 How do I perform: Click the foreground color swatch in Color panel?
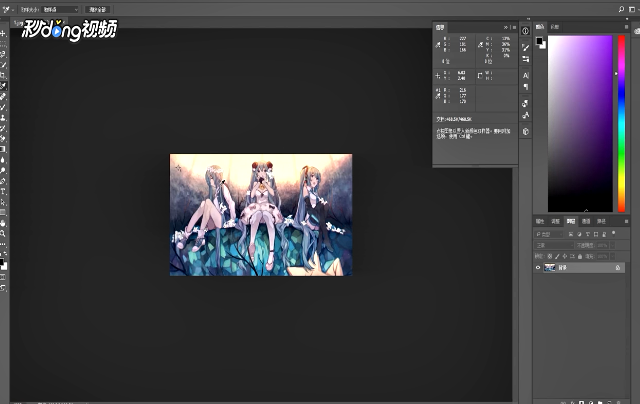[539, 40]
